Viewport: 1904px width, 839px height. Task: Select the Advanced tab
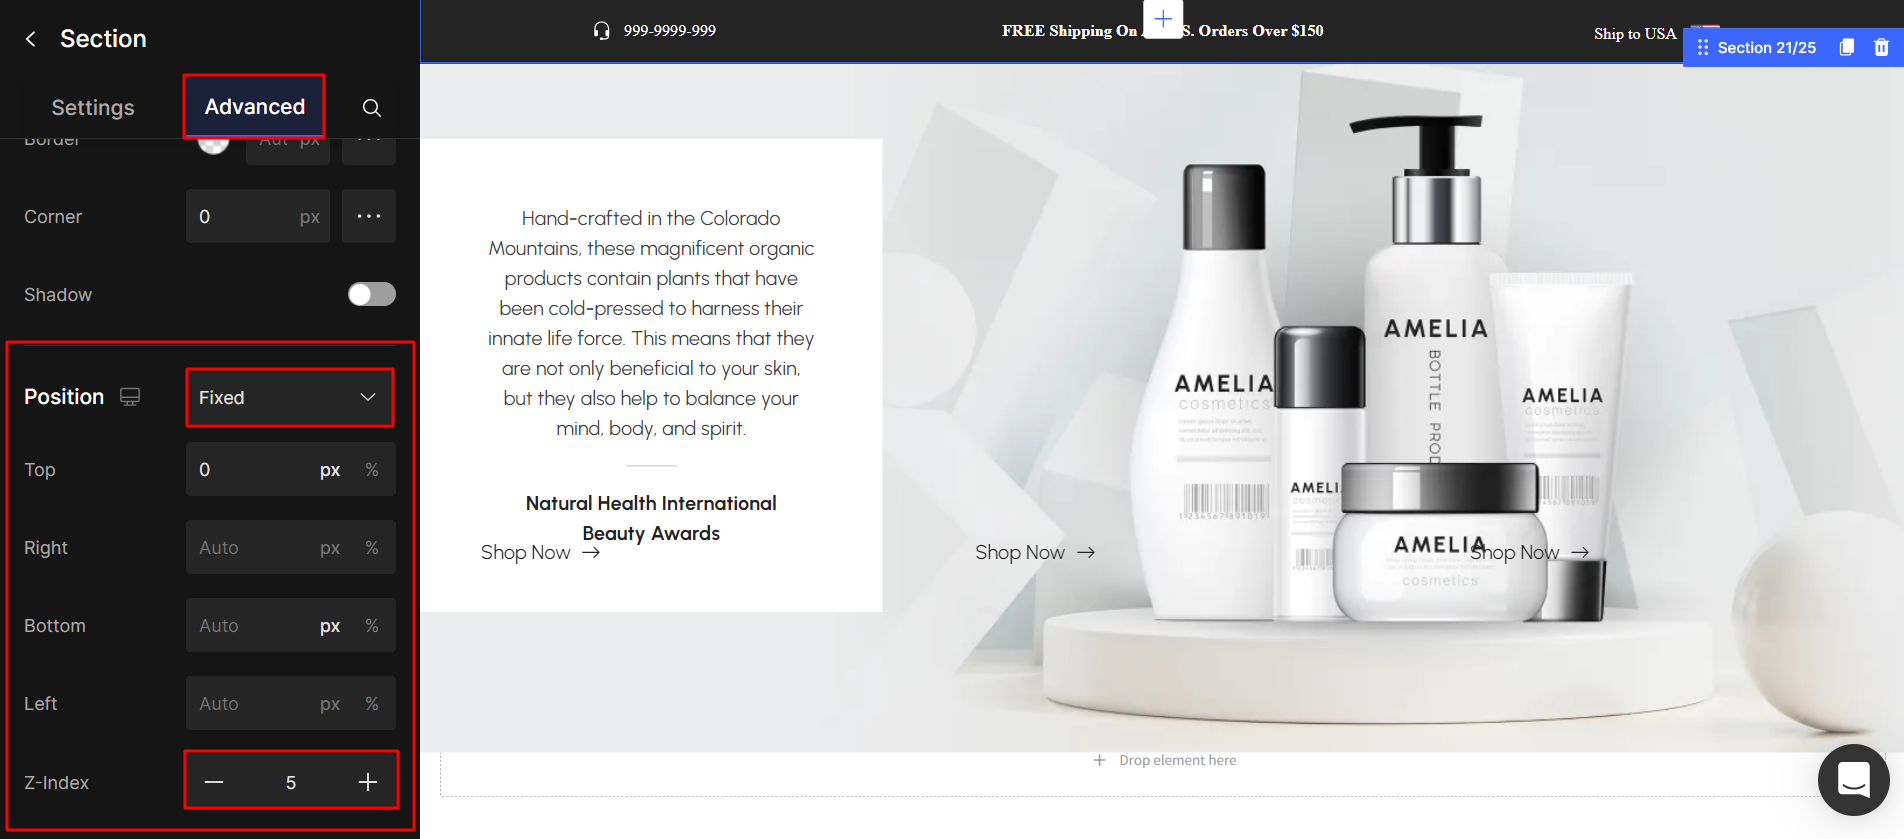[254, 106]
